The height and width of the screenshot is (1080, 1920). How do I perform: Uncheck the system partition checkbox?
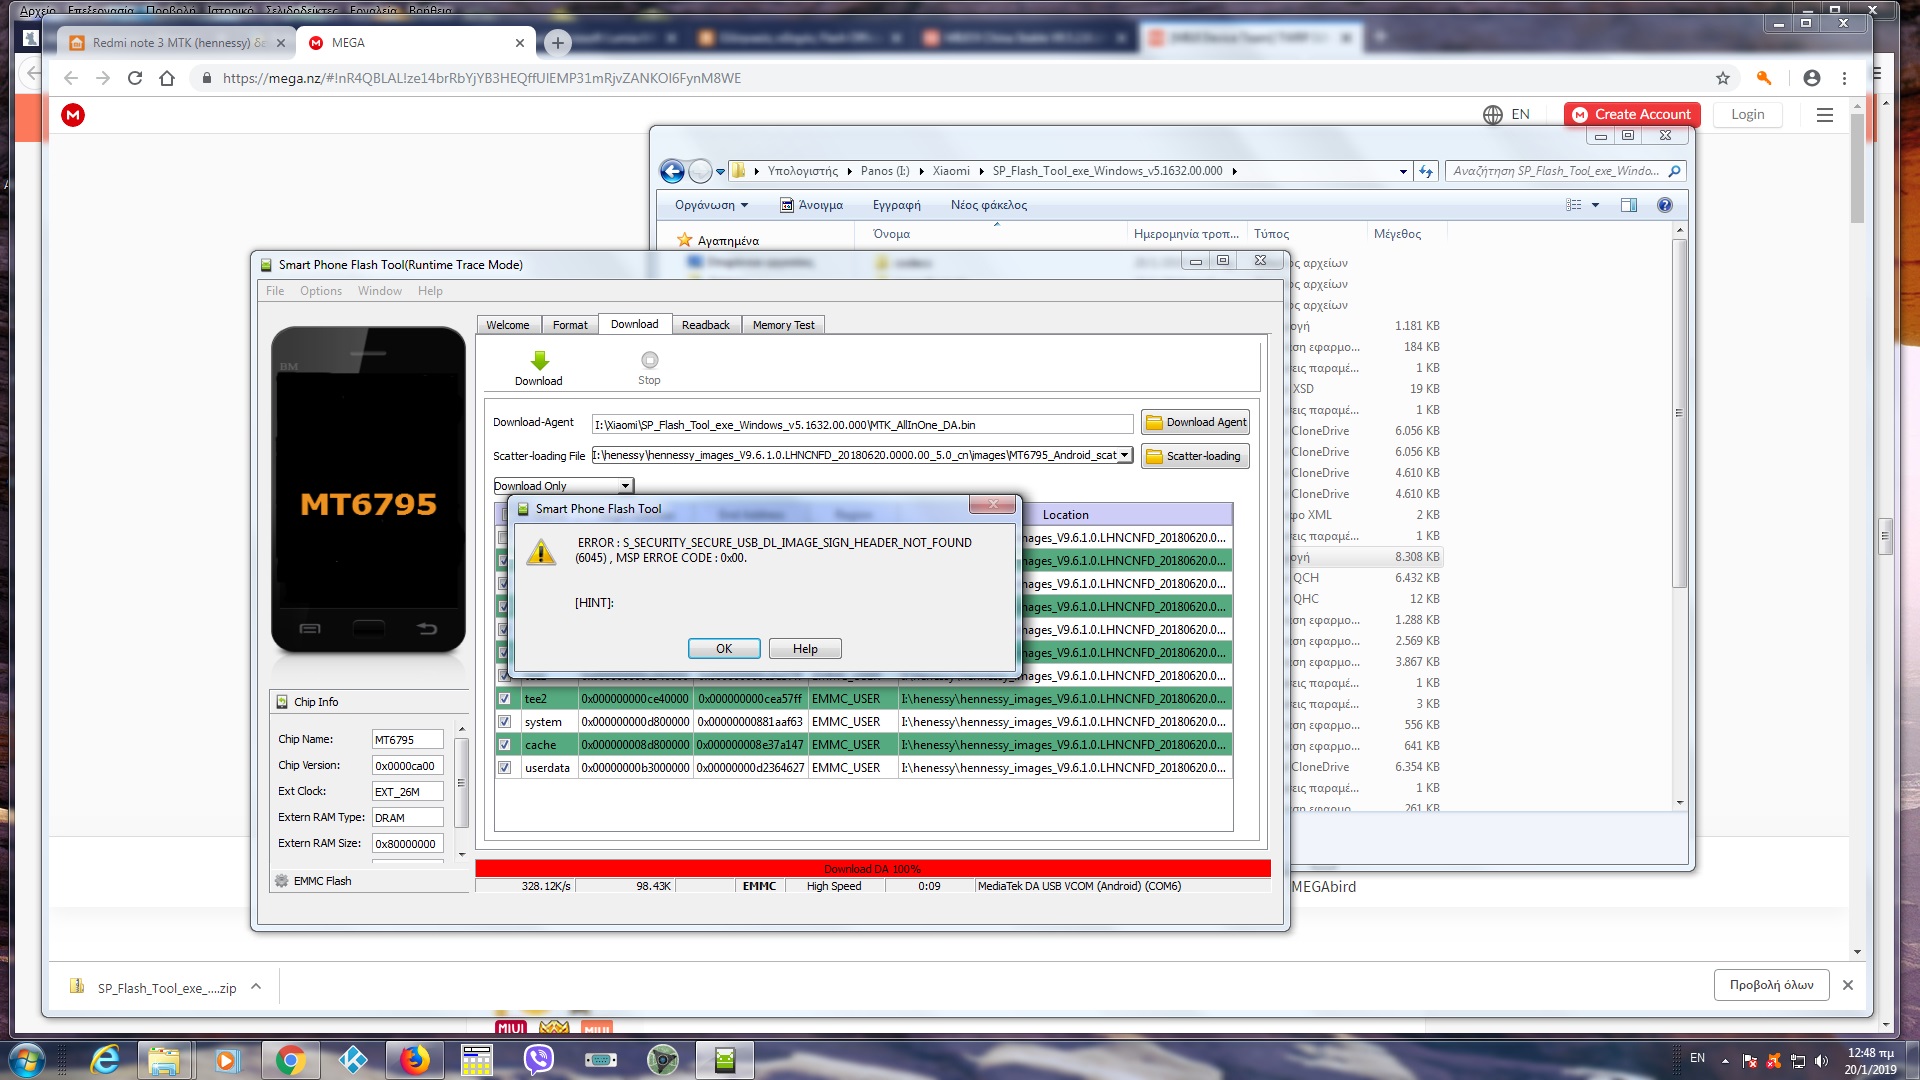[504, 722]
